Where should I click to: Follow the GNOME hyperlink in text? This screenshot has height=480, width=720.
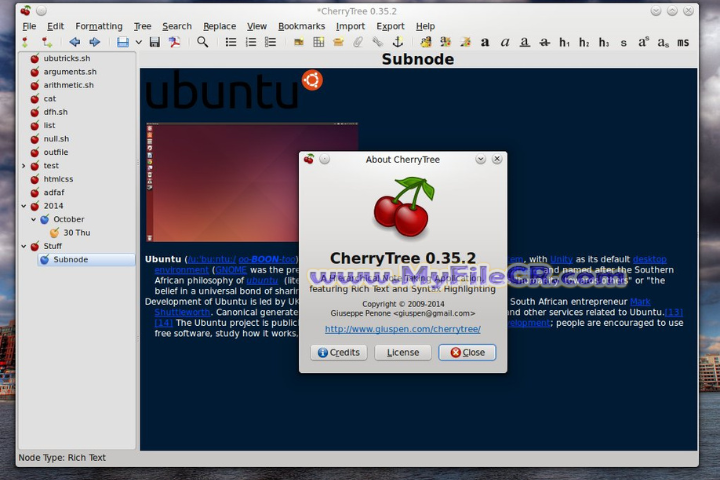coord(231,270)
